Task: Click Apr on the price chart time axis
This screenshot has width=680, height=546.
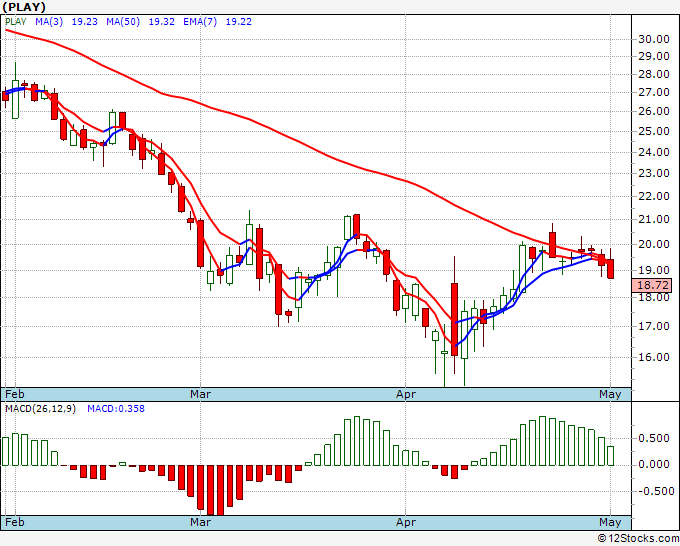Action: pyautogui.click(x=406, y=394)
